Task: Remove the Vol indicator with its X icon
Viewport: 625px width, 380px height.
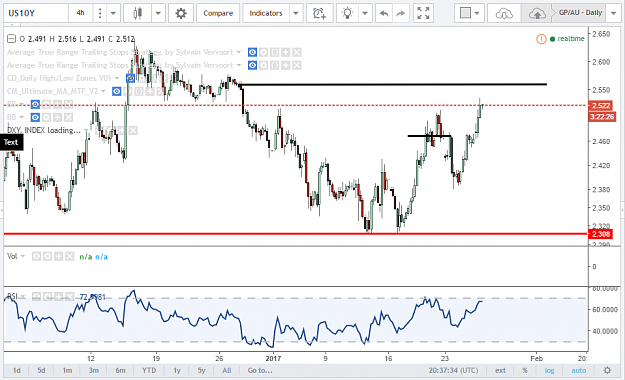Action: (70, 256)
